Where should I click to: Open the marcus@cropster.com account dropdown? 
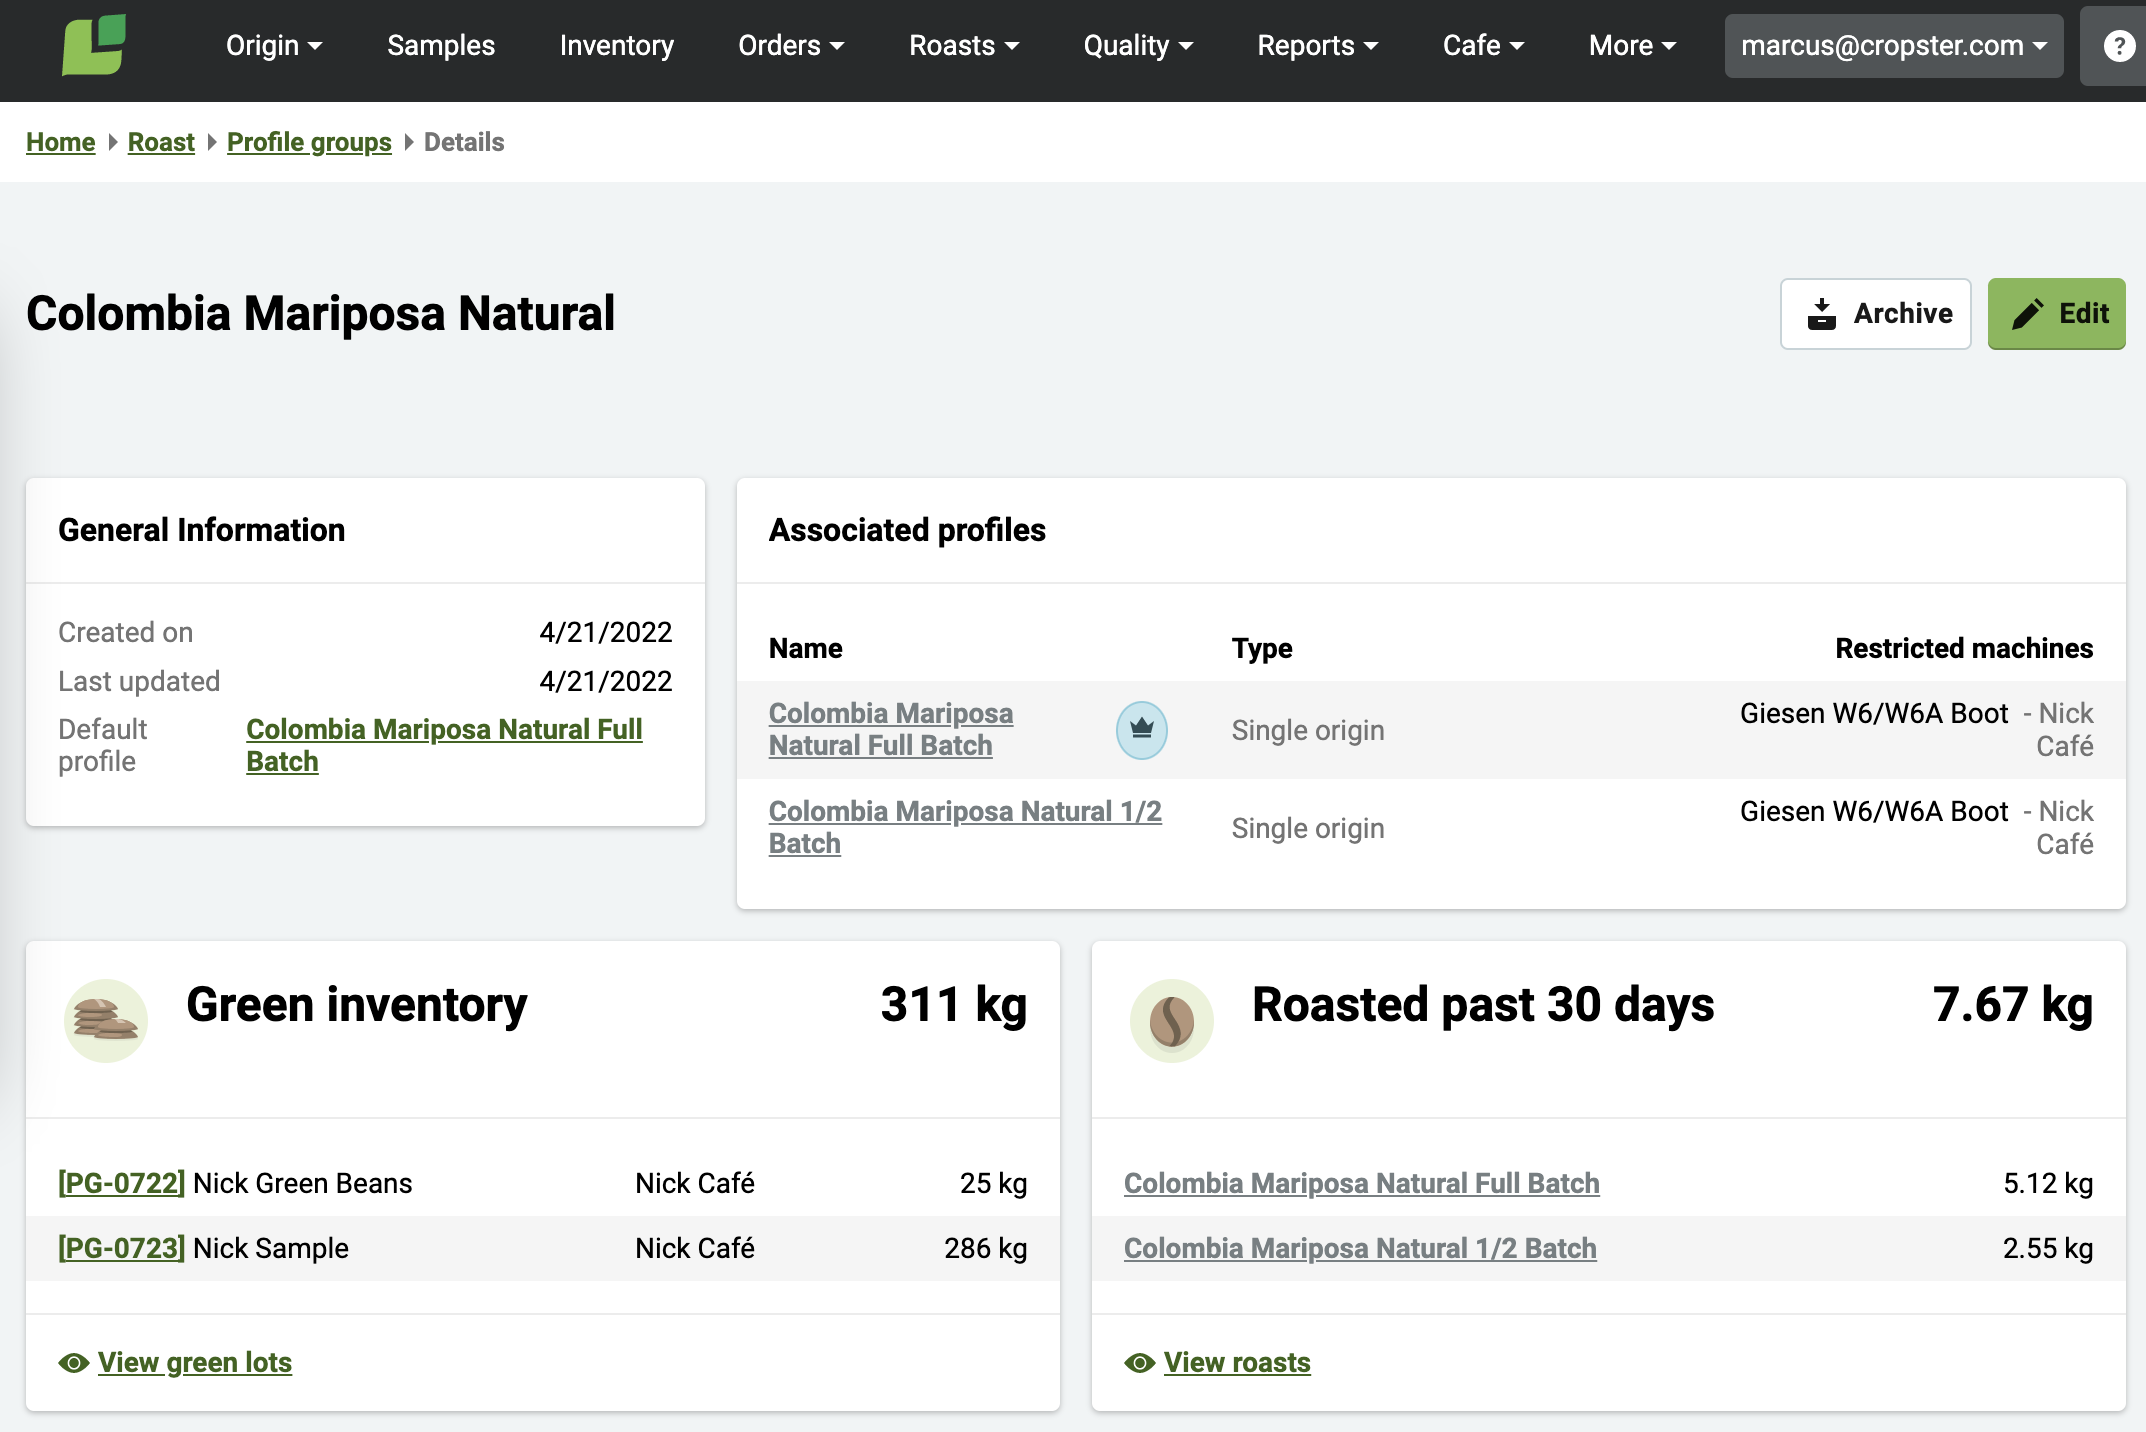[1894, 46]
